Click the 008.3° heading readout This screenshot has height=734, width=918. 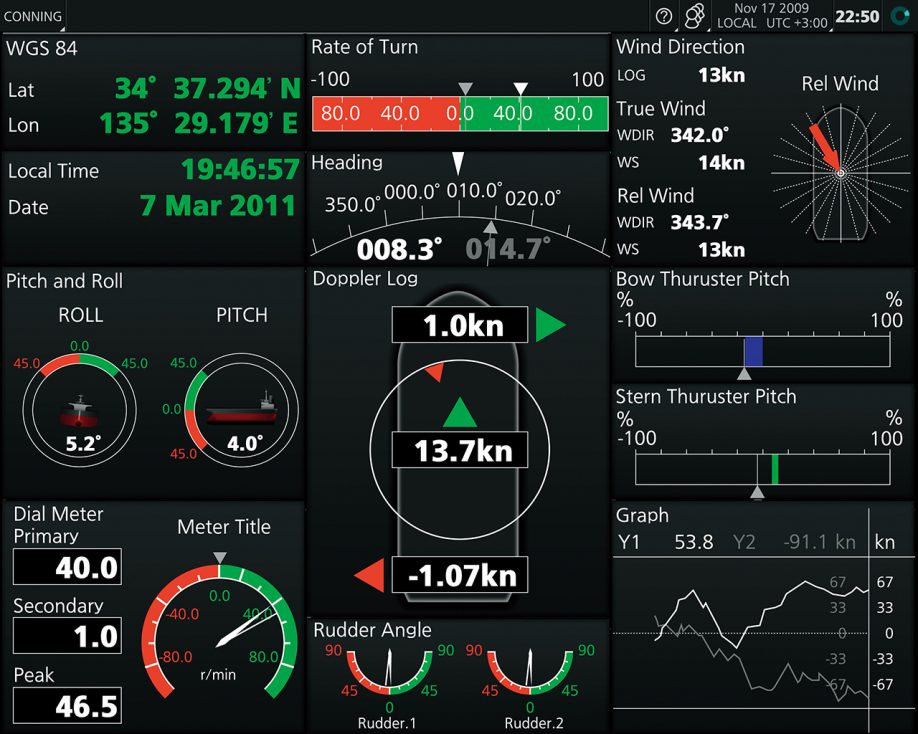point(400,248)
